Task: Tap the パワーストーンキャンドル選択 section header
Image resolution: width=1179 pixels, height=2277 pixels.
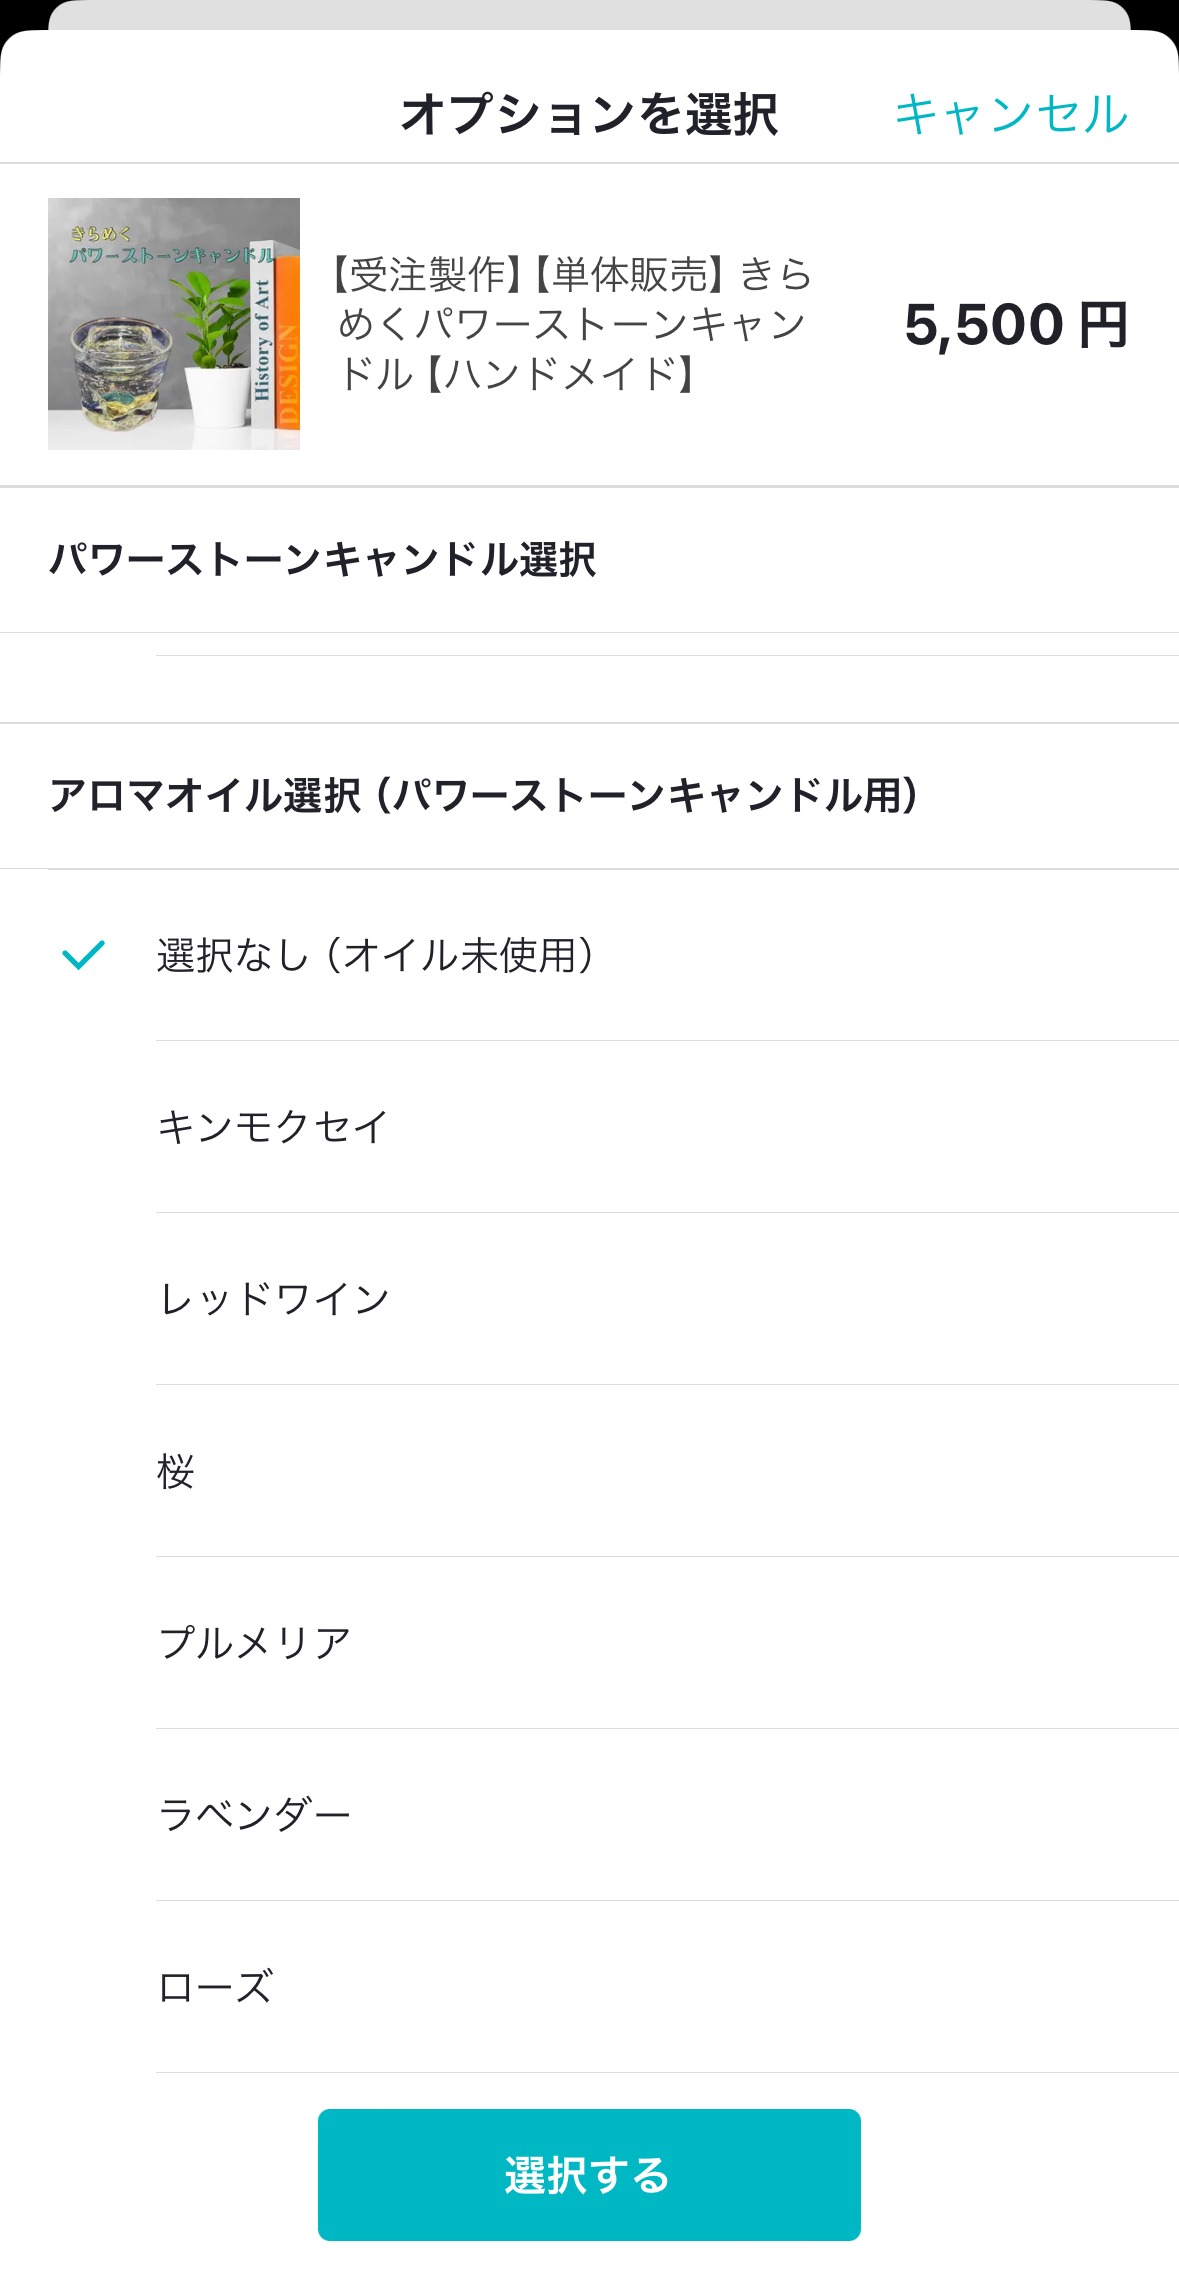Action: pos(323,560)
